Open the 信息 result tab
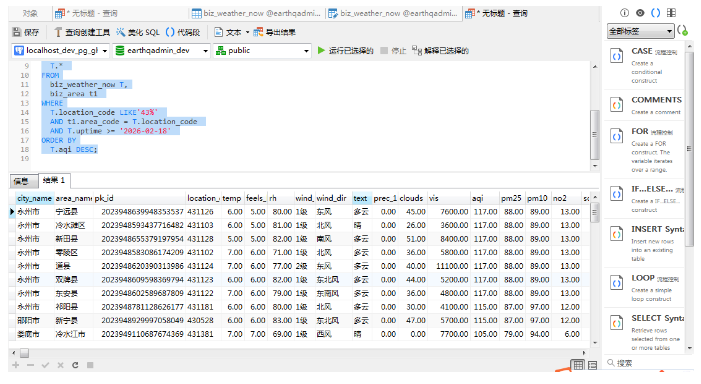 coord(24,181)
